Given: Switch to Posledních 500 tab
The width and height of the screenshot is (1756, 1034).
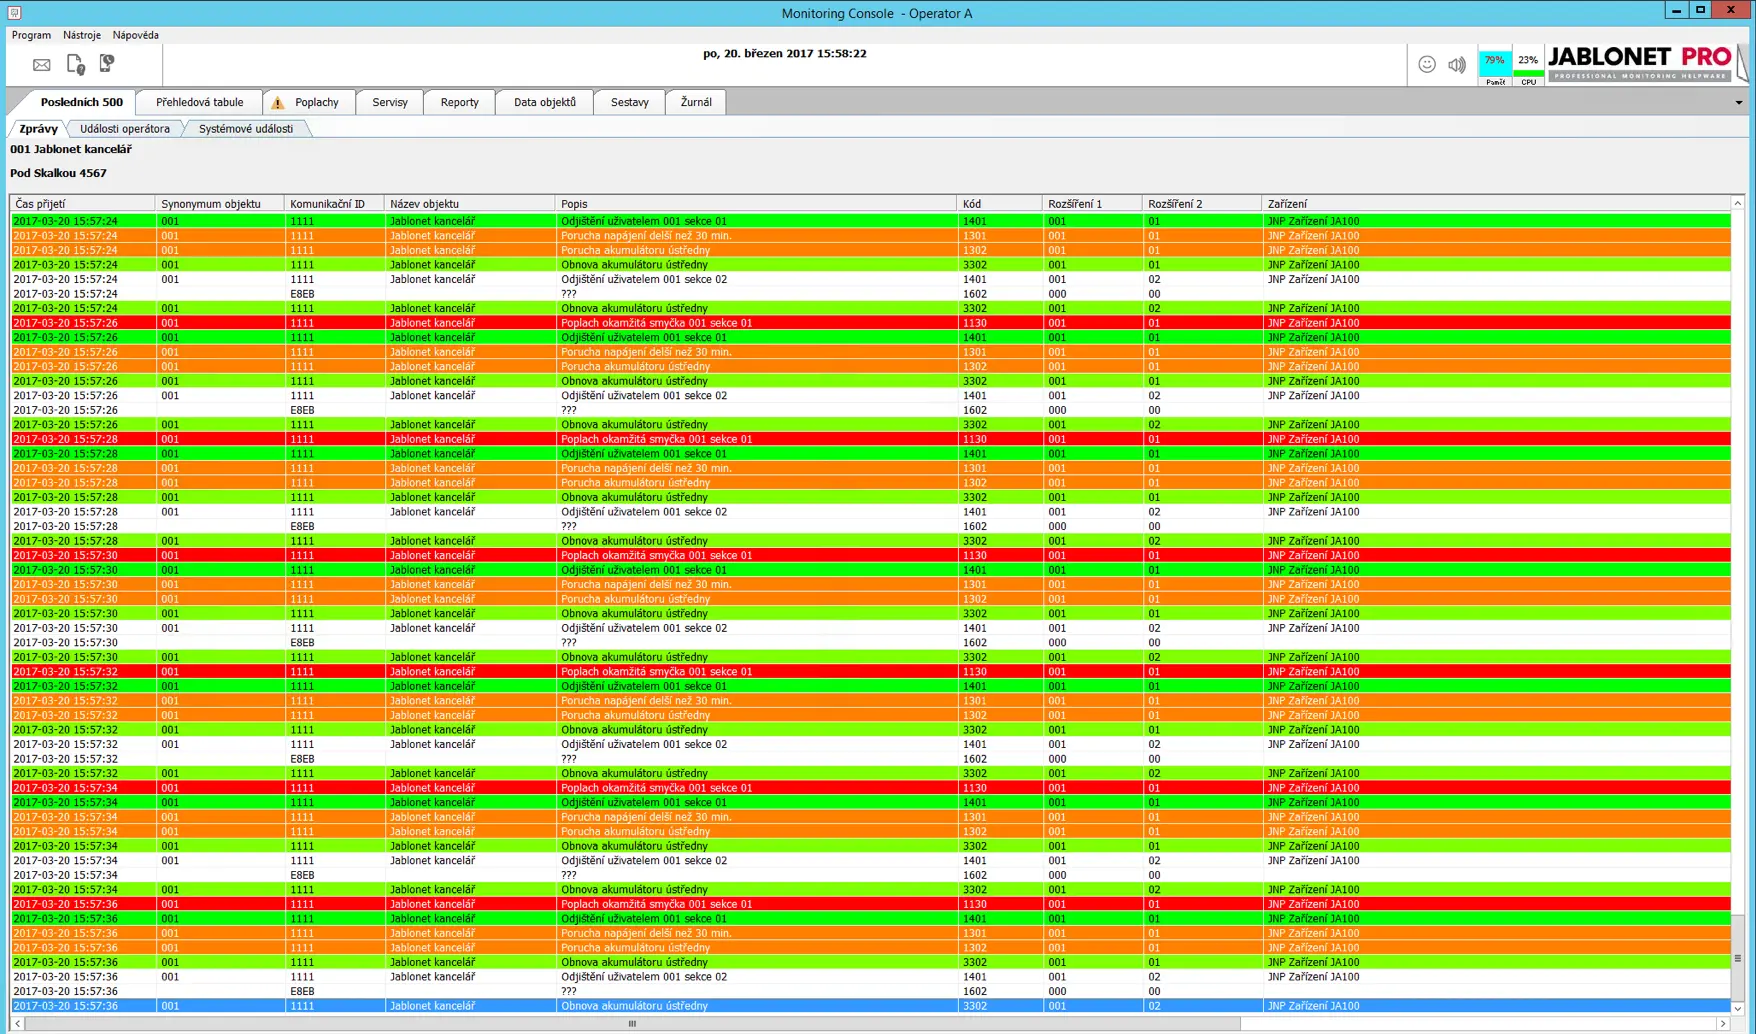Looking at the screenshot, I should (81, 102).
